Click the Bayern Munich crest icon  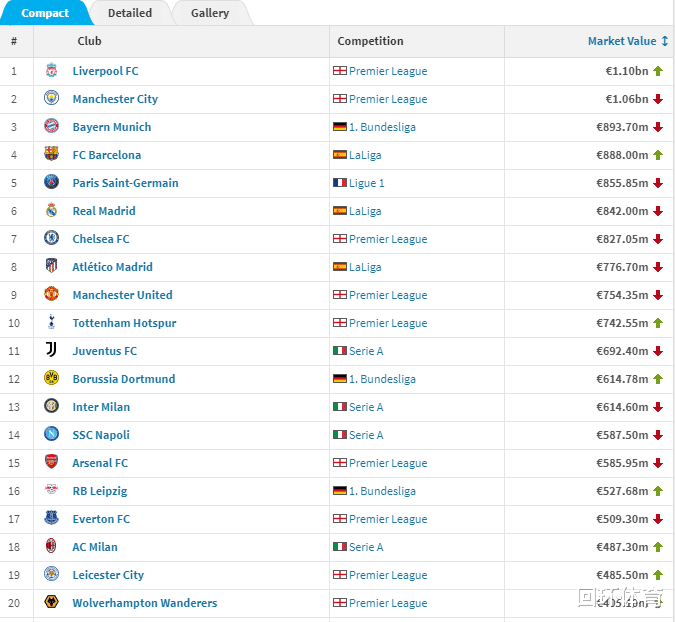tap(51, 127)
